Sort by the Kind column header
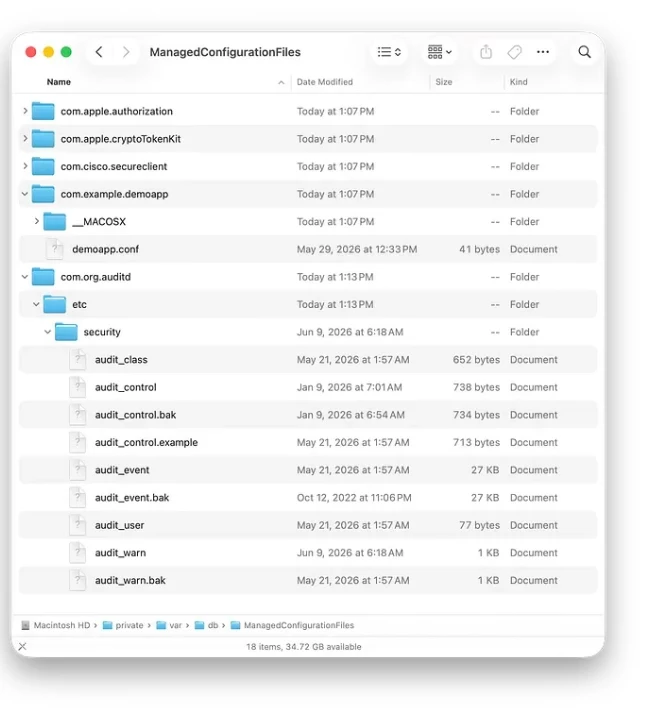662x724 pixels. [518, 82]
